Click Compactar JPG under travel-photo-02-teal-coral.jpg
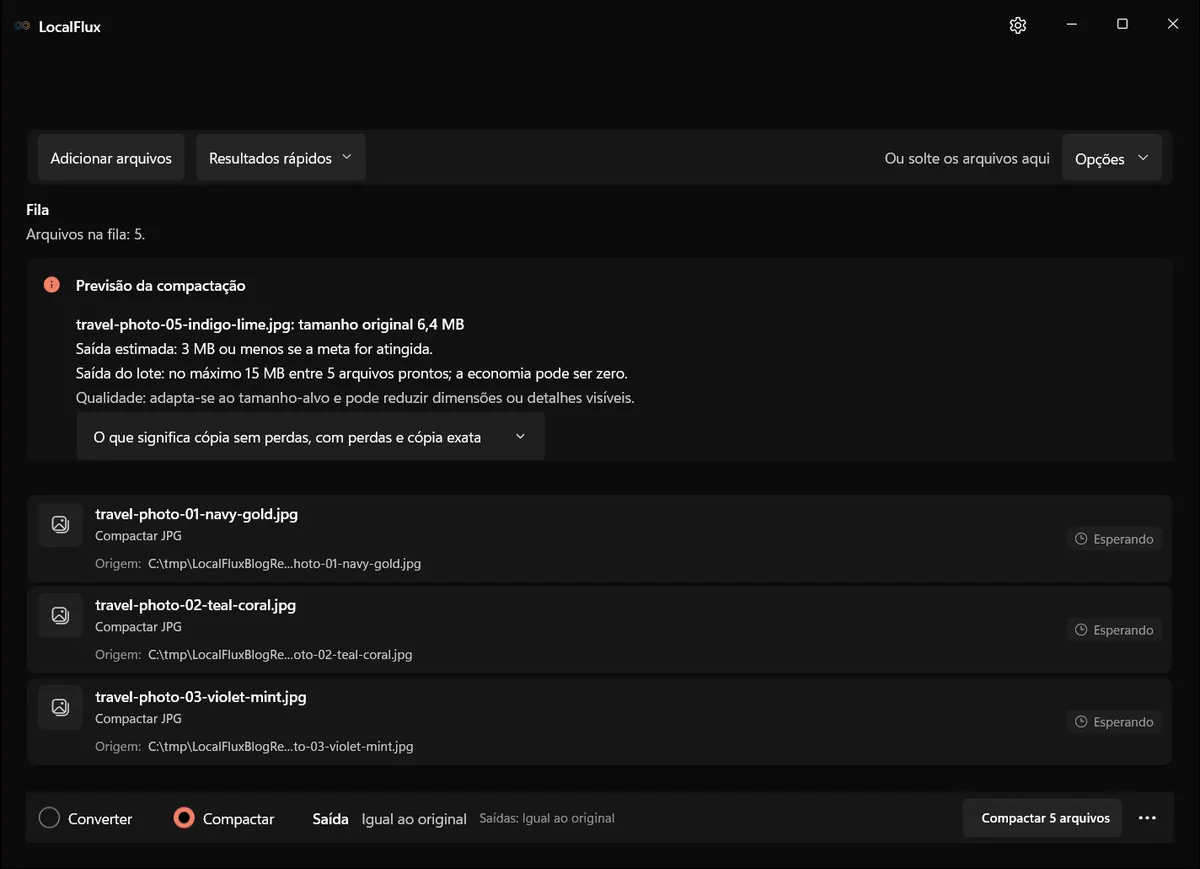1200x869 pixels. pyautogui.click(x=138, y=627)
